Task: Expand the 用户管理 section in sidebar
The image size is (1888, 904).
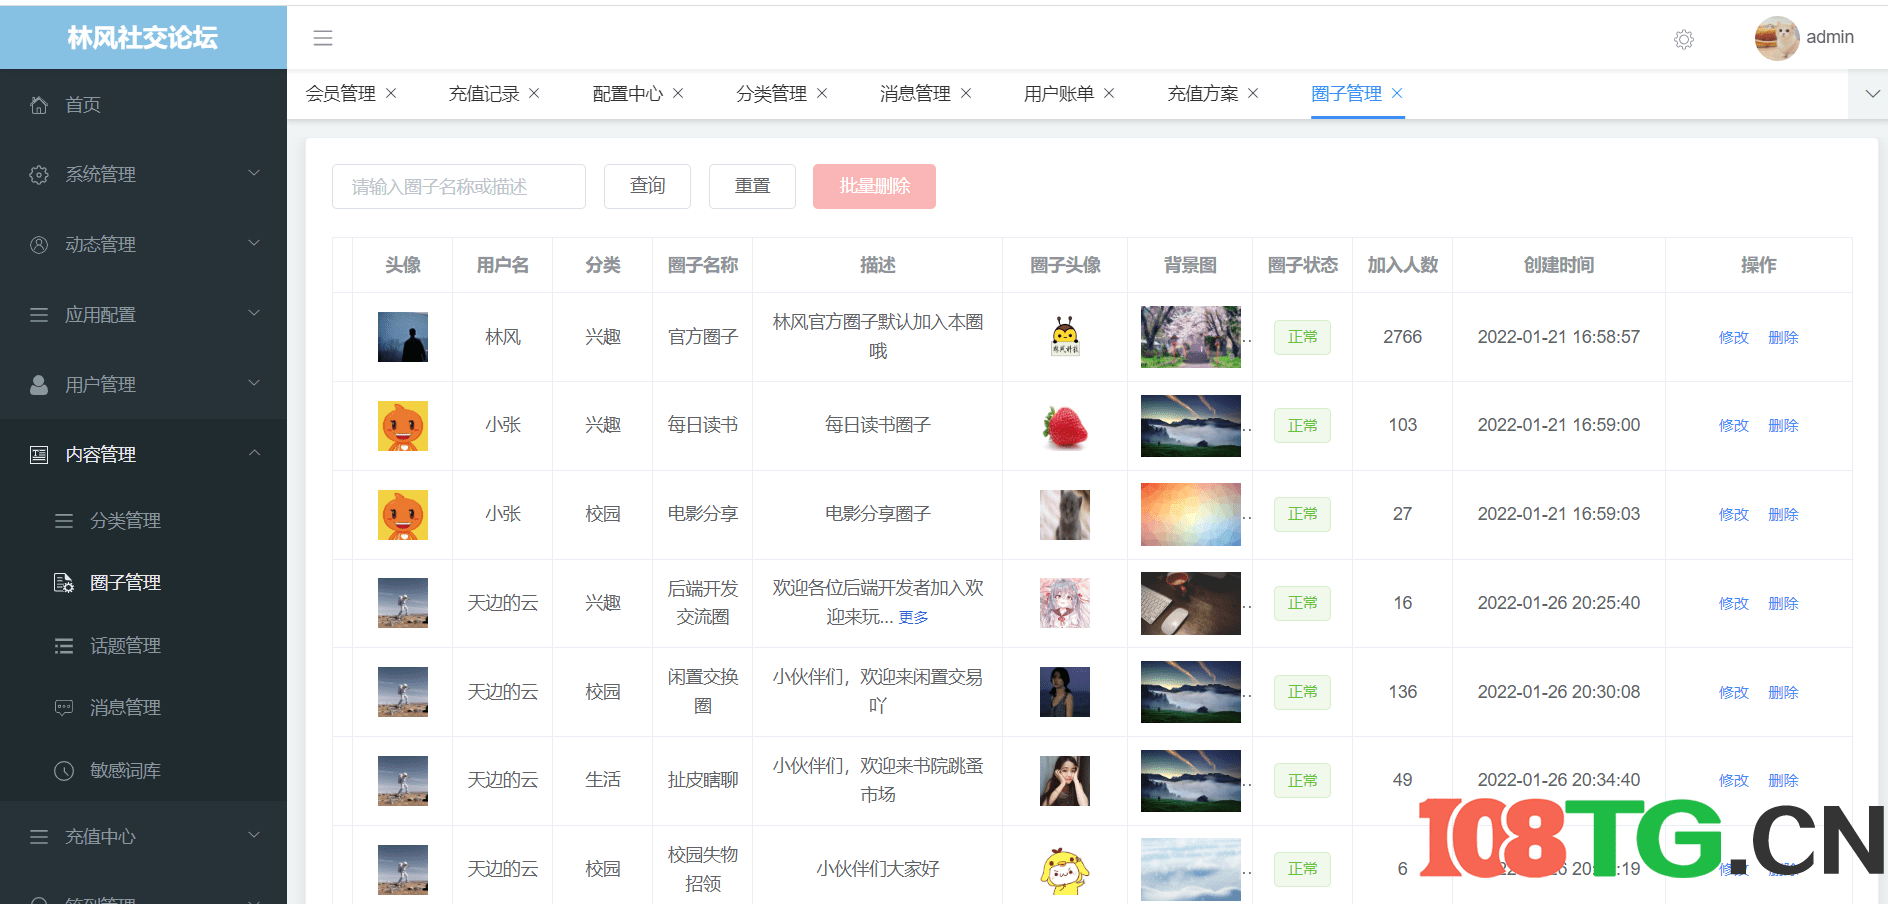Action: pyautogui.click(x=101, y=384)
